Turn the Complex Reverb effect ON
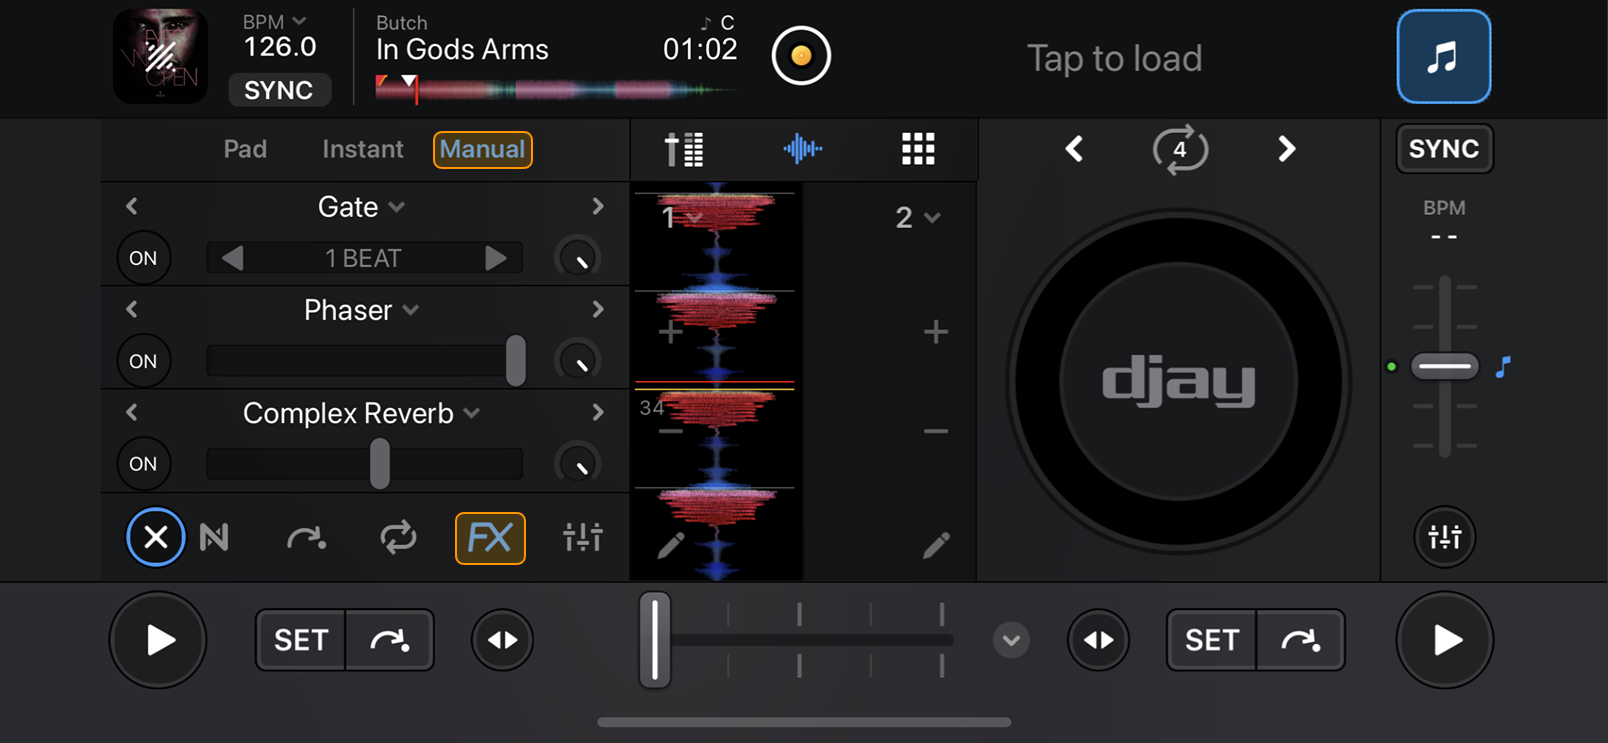This screenshot has height=743, width=1608. click(x=143, y=464)
